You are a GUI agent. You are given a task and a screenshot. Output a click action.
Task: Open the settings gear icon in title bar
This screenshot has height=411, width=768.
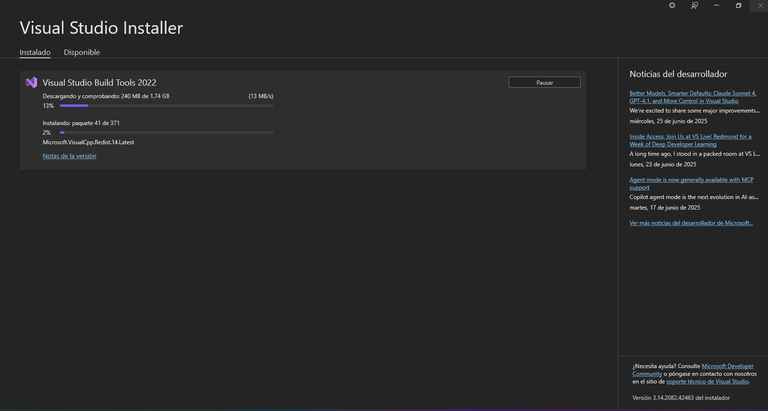point(672,5)
